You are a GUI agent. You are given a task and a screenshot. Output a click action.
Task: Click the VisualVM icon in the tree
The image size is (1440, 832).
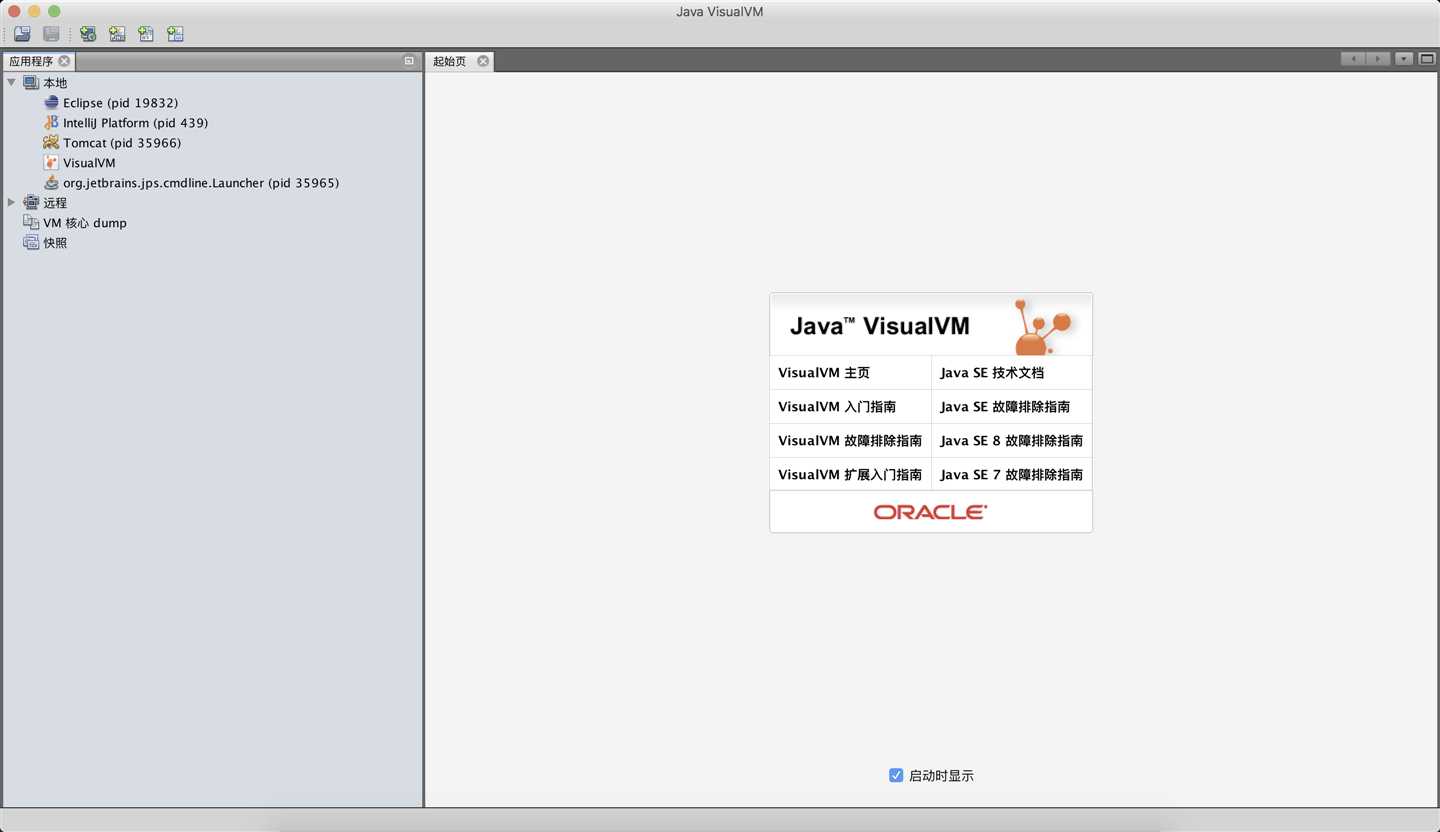point(51,162)
